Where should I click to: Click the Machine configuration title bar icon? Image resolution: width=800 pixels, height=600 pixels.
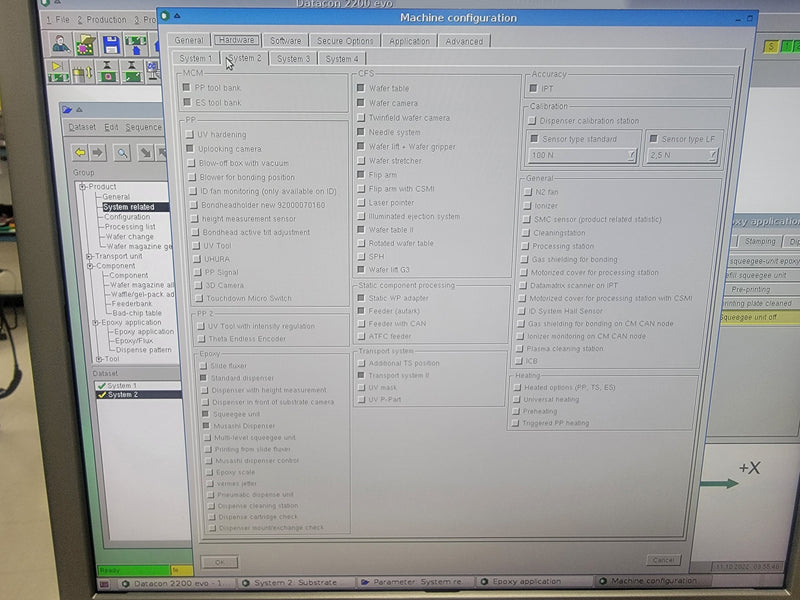tap(164, 16)
